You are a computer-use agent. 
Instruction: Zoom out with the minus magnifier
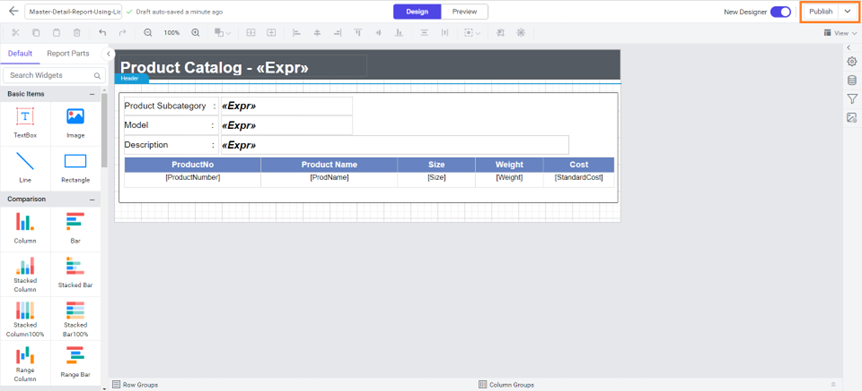coord(148,33)
